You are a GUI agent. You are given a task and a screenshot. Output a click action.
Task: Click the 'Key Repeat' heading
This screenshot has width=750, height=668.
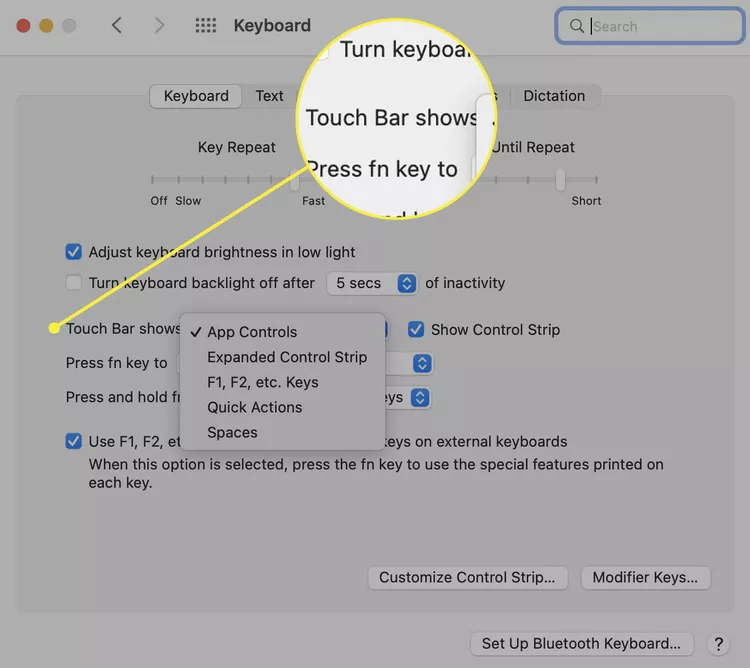pyautogui.click(x=237, y=147)
